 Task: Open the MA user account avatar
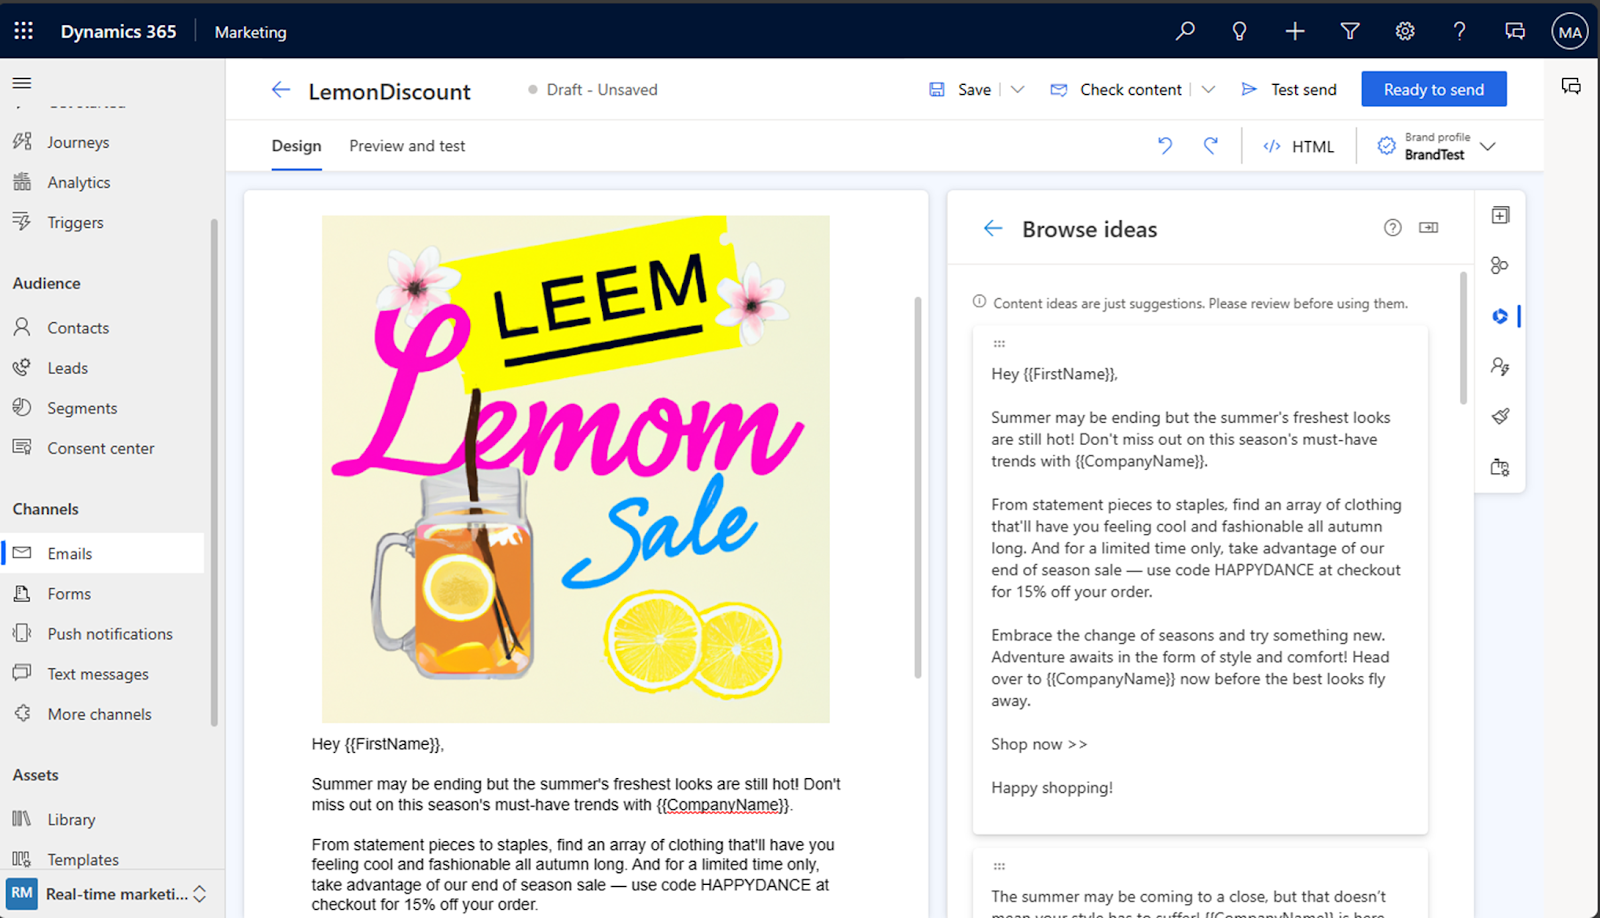1570,32
